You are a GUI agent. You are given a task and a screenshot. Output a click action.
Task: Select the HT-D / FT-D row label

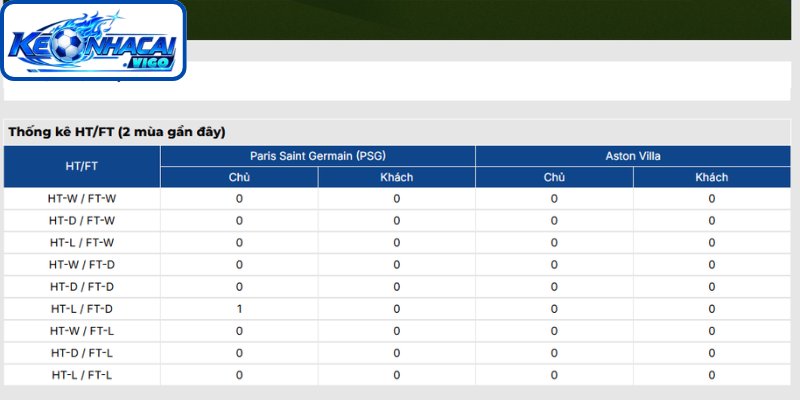tap(82, 287)
